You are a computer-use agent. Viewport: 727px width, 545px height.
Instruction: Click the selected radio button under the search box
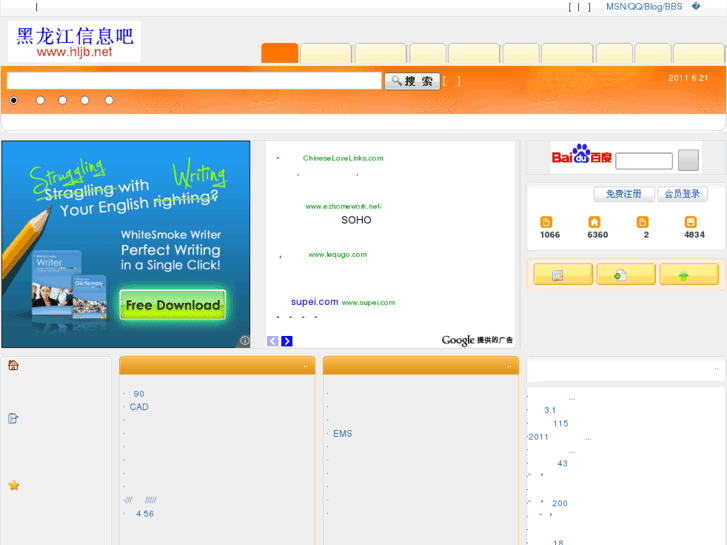tap(14, 100)
